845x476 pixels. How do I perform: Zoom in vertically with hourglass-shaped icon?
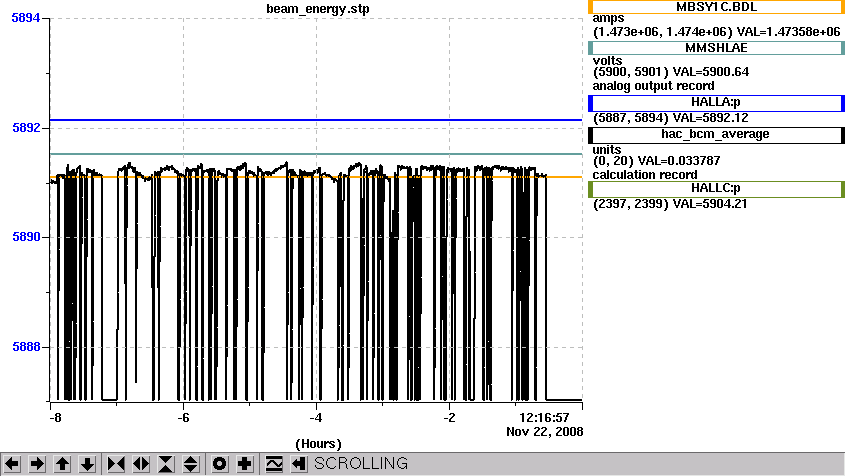(166, 464)
